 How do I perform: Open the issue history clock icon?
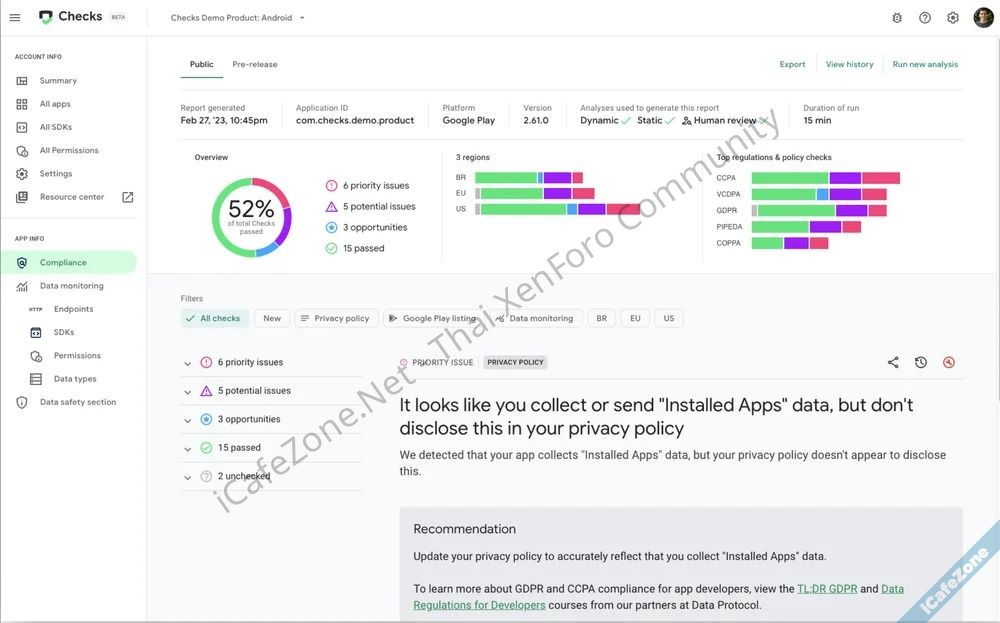[921, 362]
